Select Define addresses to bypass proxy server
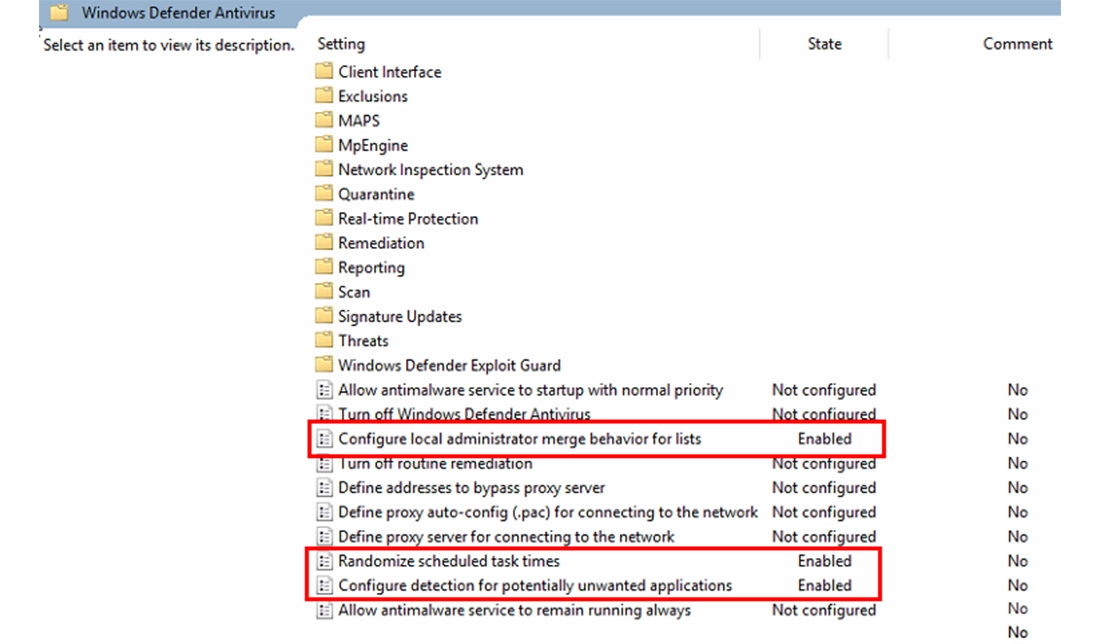The image size is (1100, 644). coord(460,488)
